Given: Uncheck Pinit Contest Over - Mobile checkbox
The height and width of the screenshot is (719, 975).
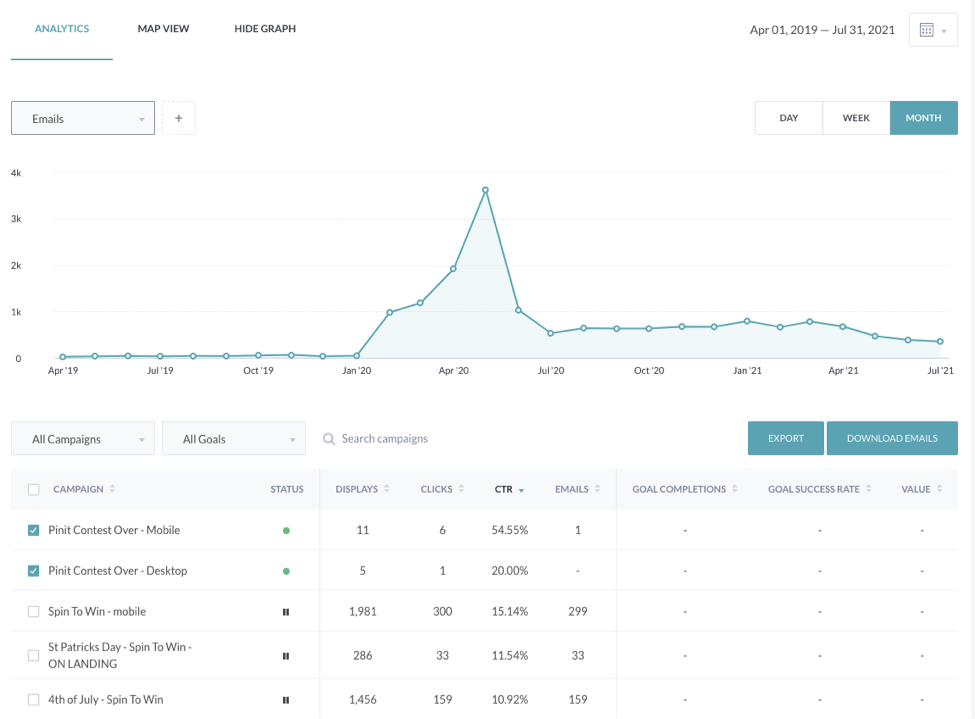Looking at the screenshot, I should click(x=34, y=530).
